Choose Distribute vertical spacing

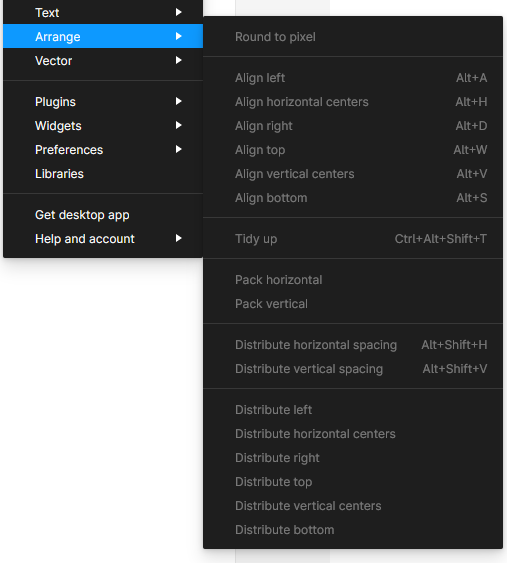click(x=353, y=369)
